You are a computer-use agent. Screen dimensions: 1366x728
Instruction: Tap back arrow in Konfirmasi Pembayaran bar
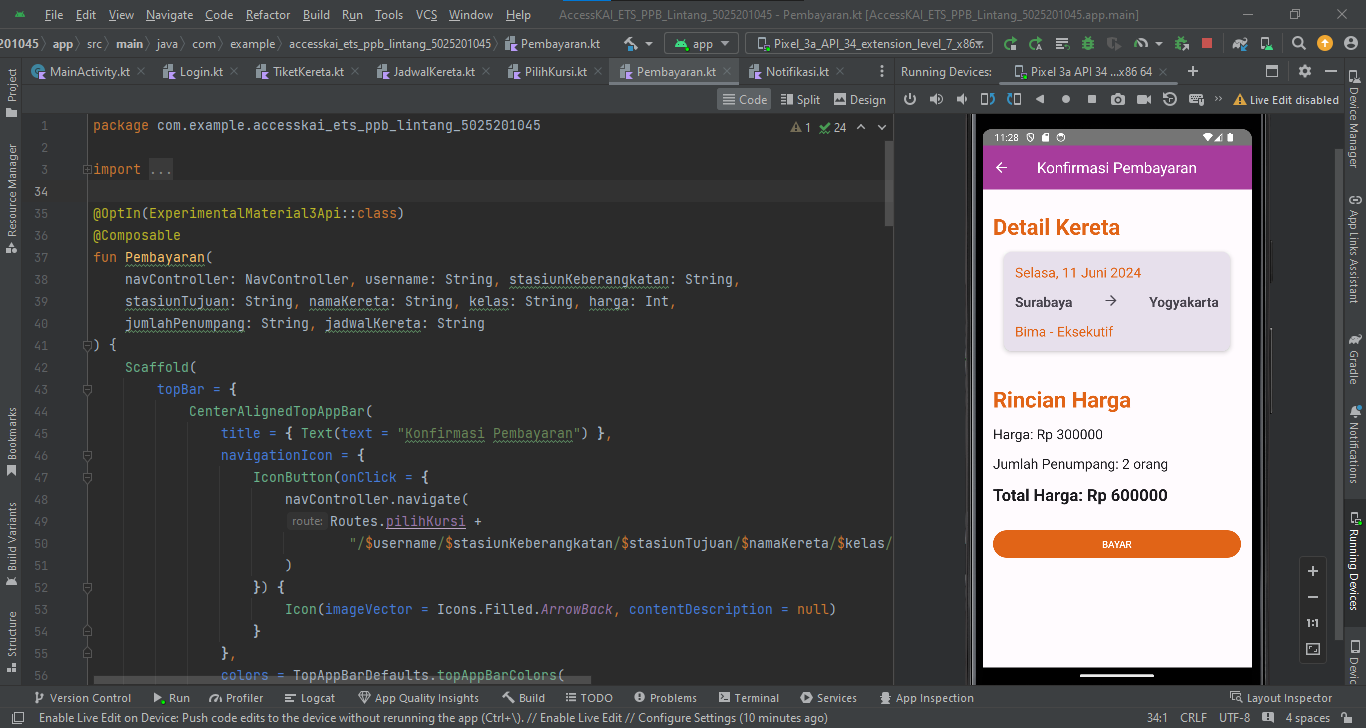1001,168
